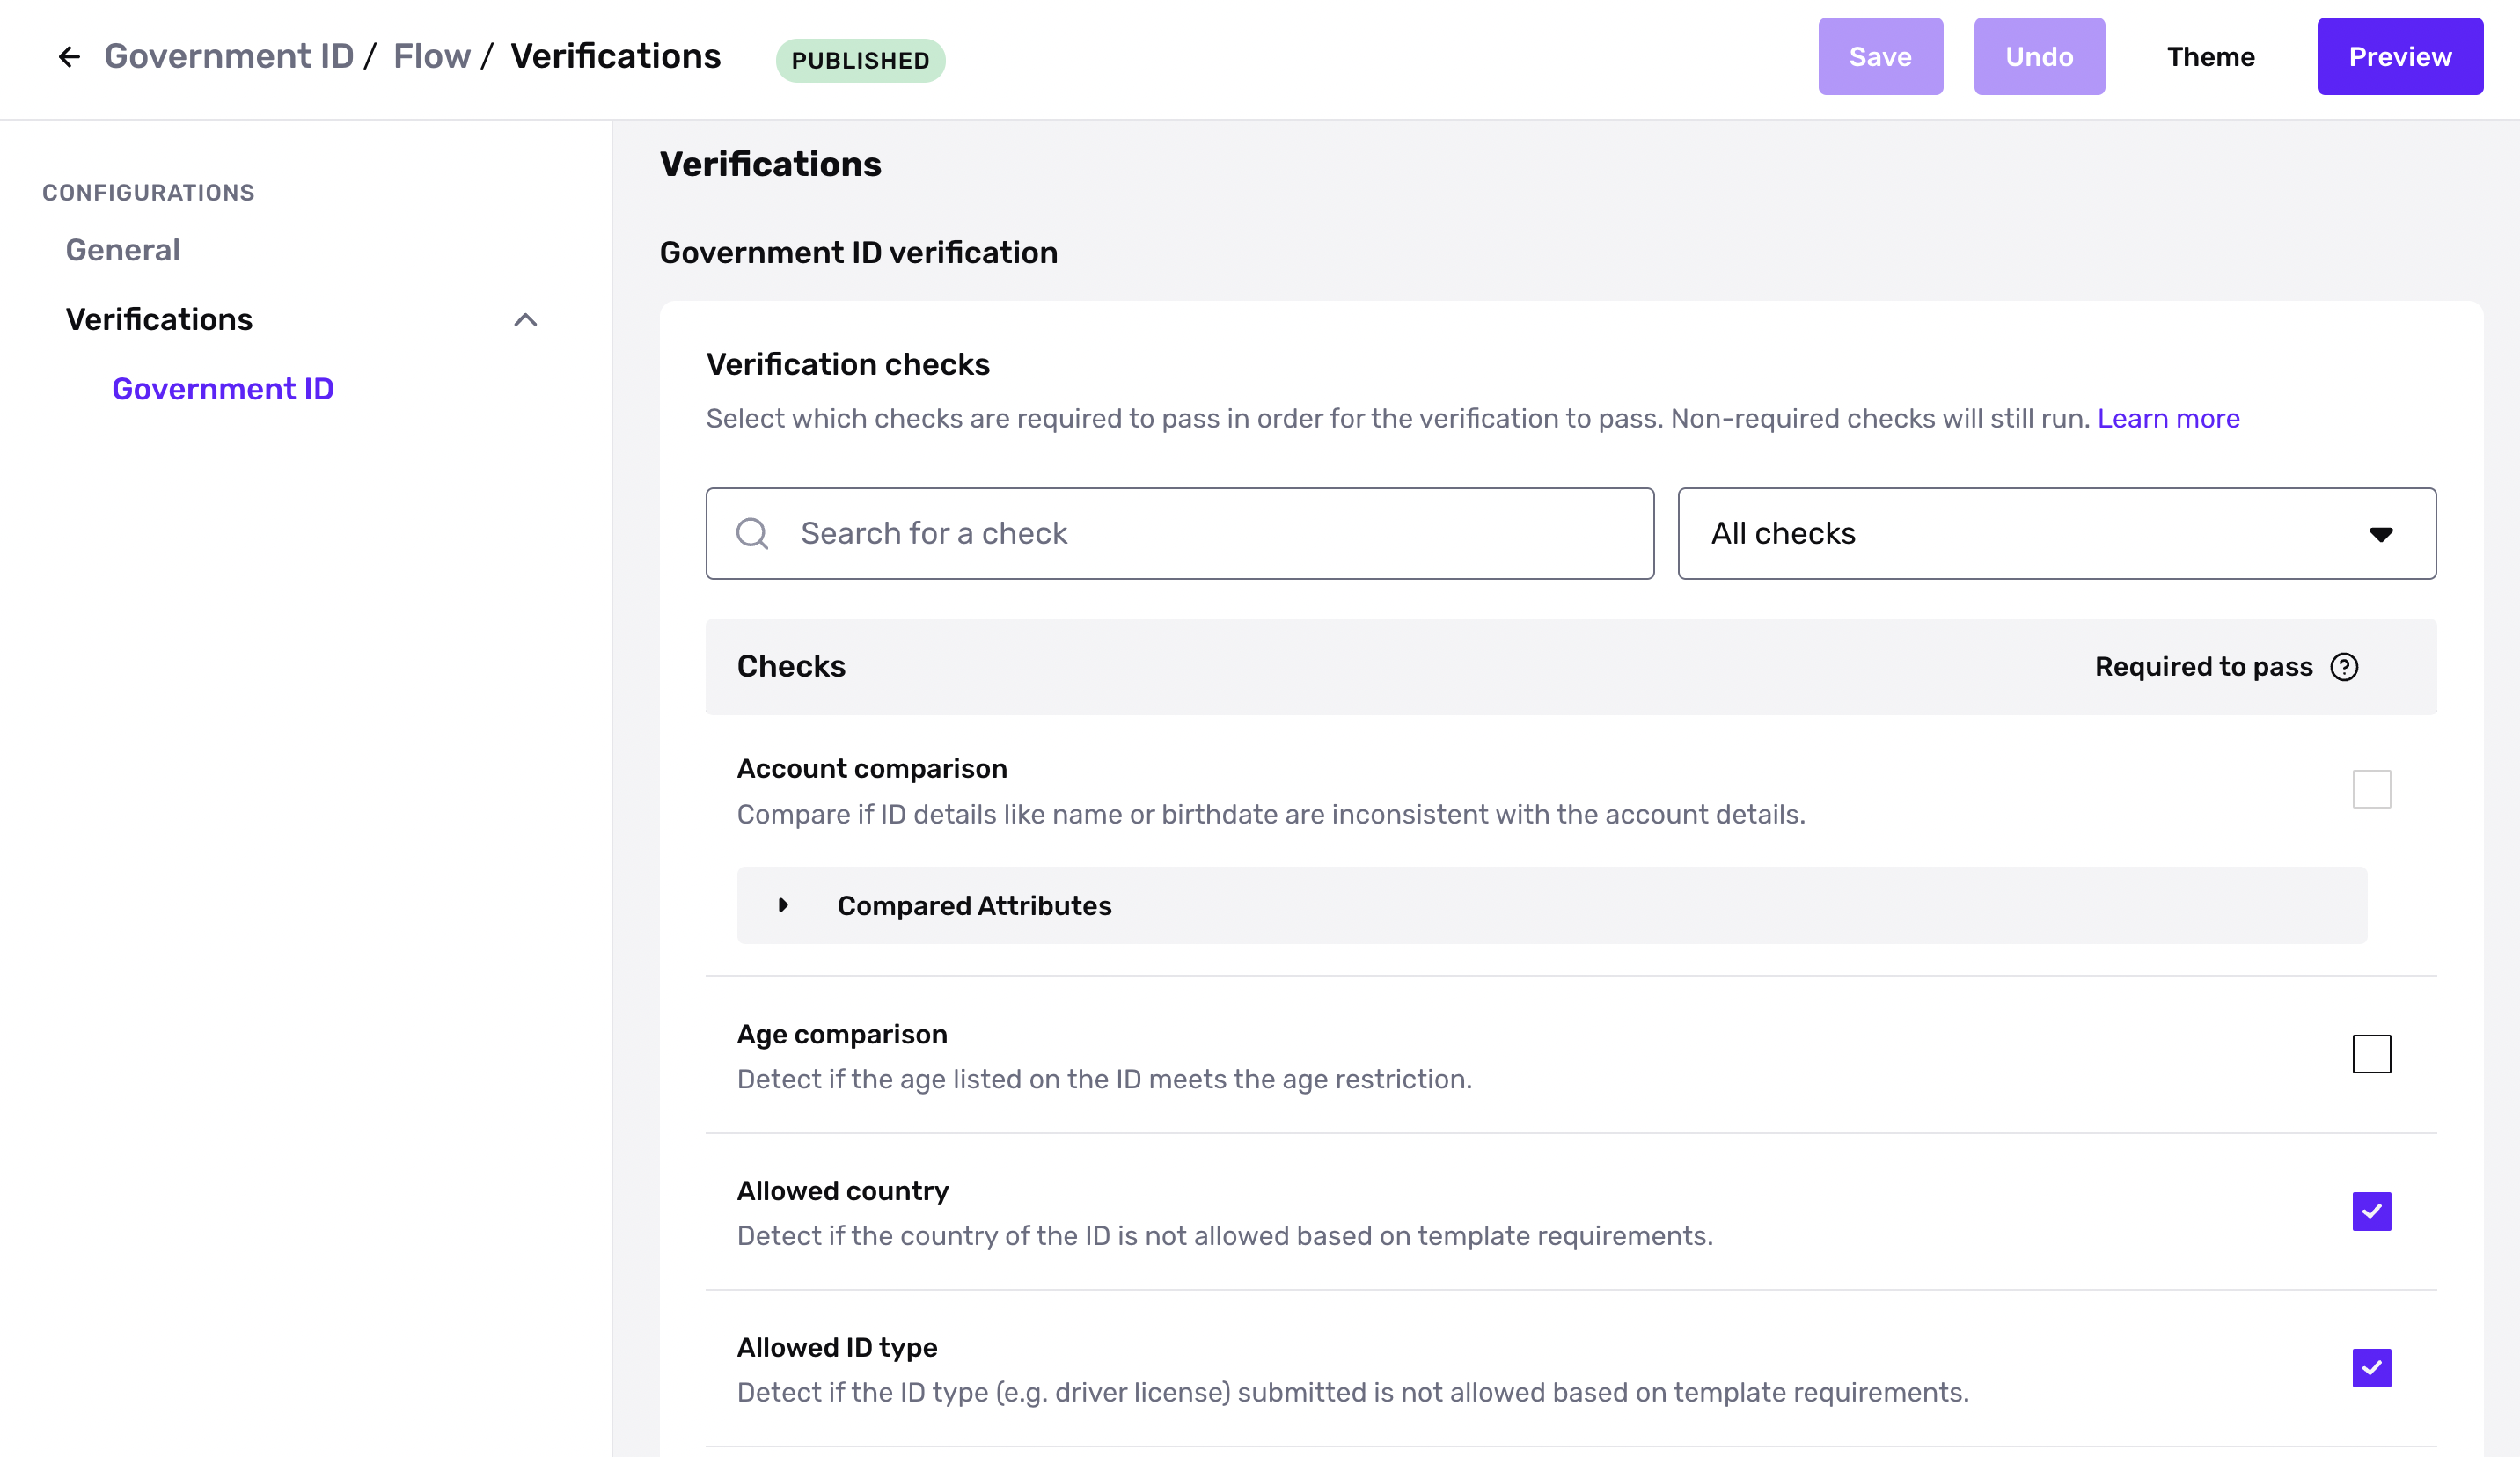Image resolution: width=2520 pixels, height=1457 pixels.
Task: Click the Save button
Action: point(1879,57)
